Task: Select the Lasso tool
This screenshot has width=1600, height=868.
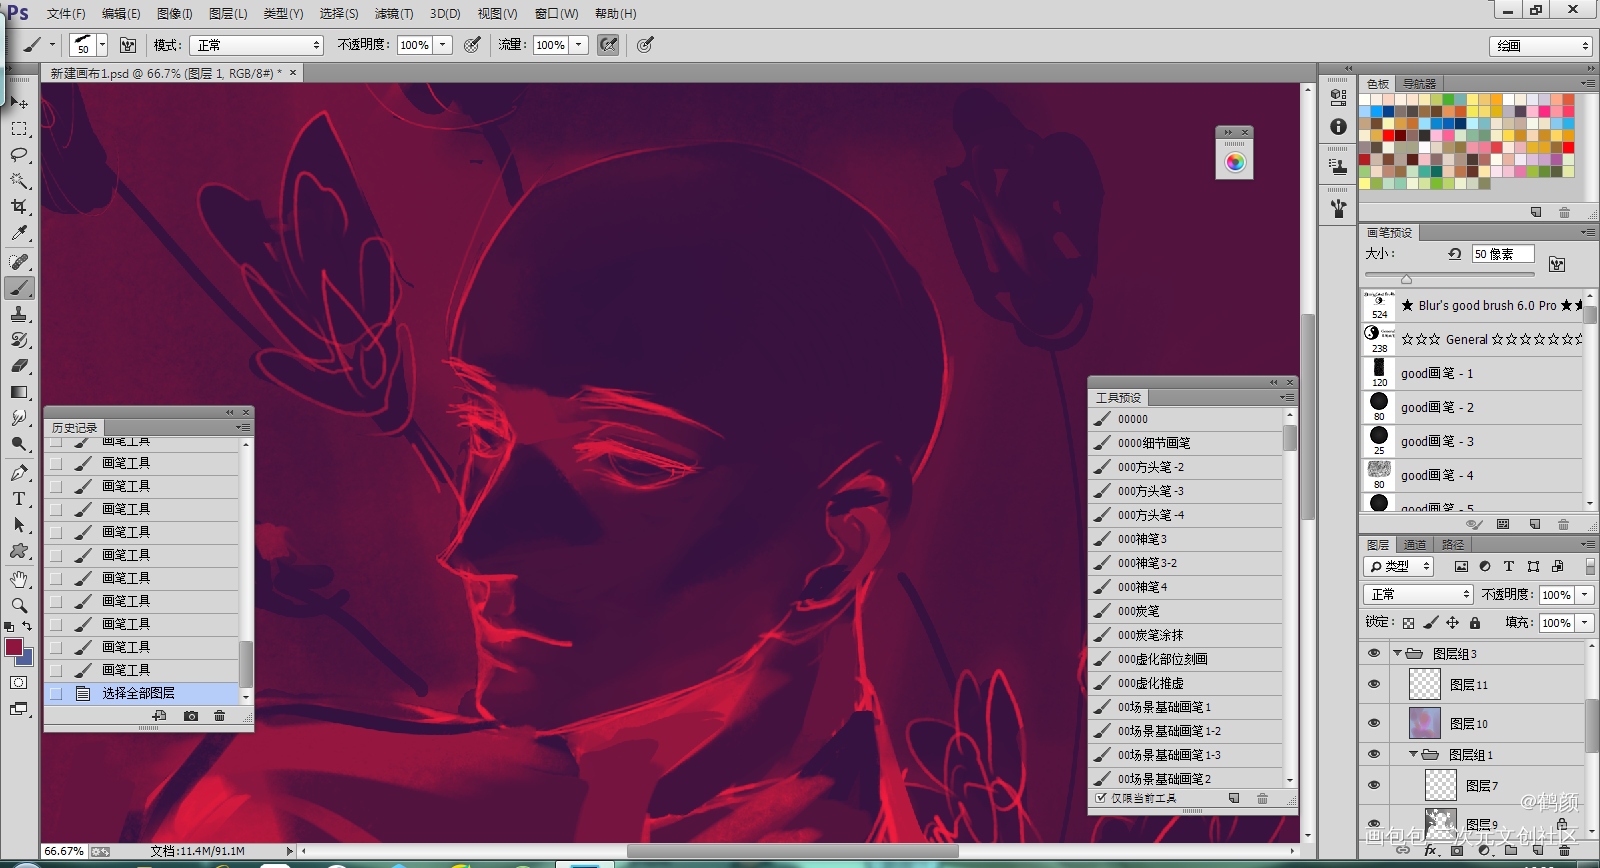Action: tap(19, 155)
